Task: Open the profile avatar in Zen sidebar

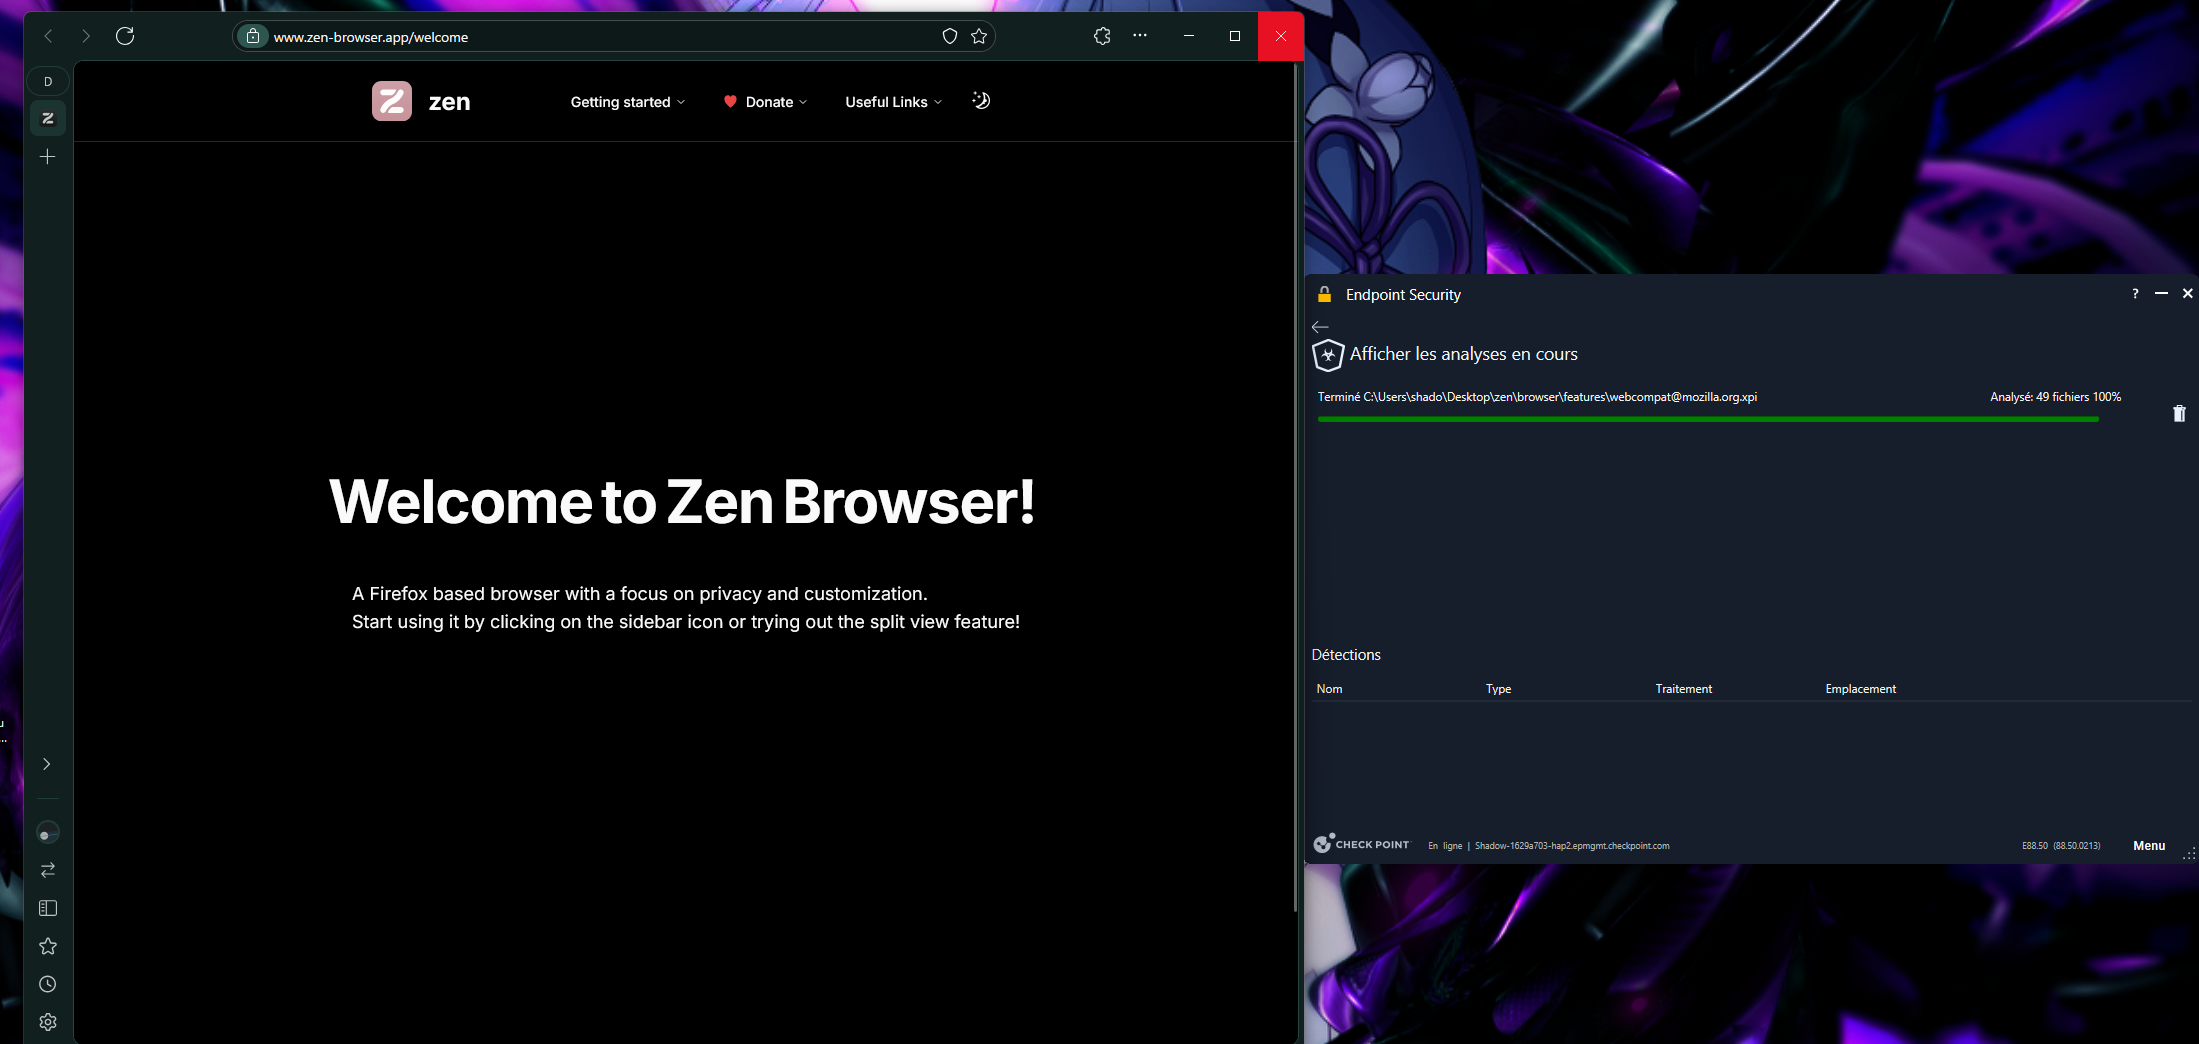Action: click(48, 832)
